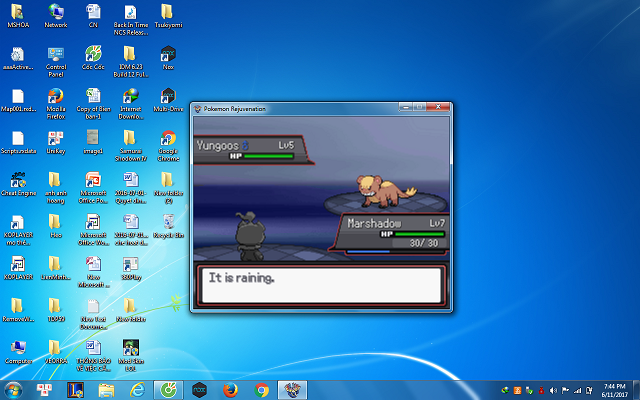The image size is (640, 400).
Task: Open File Explorer from the taskbar
Action: coord(106,391)
